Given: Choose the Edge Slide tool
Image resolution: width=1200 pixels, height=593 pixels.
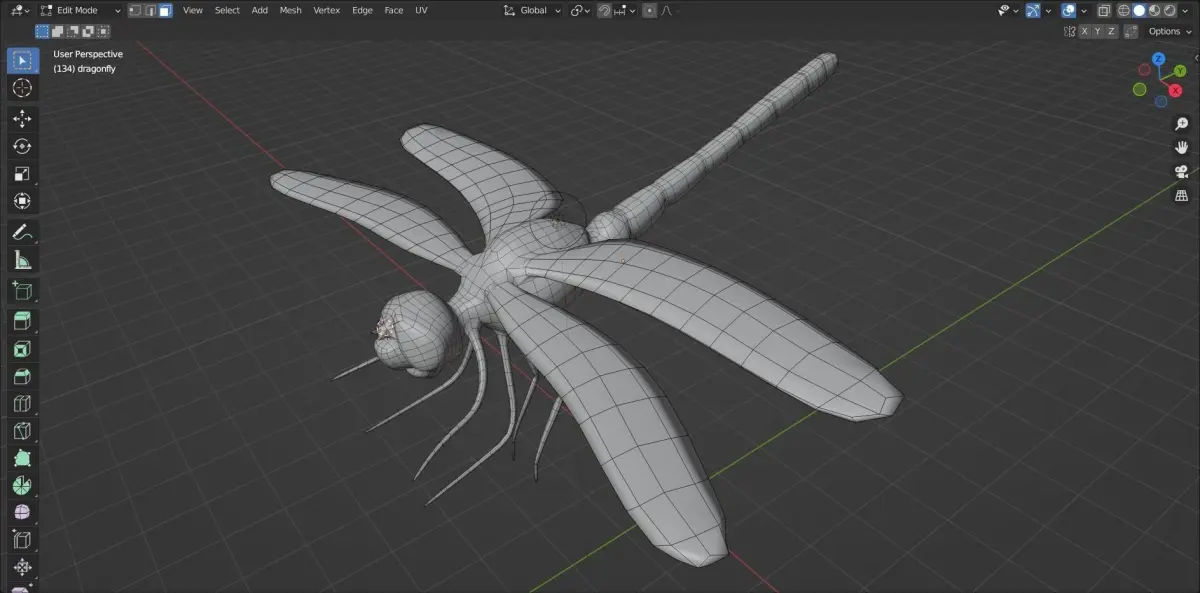Looking at the screenshot, I should click(22, 541).
